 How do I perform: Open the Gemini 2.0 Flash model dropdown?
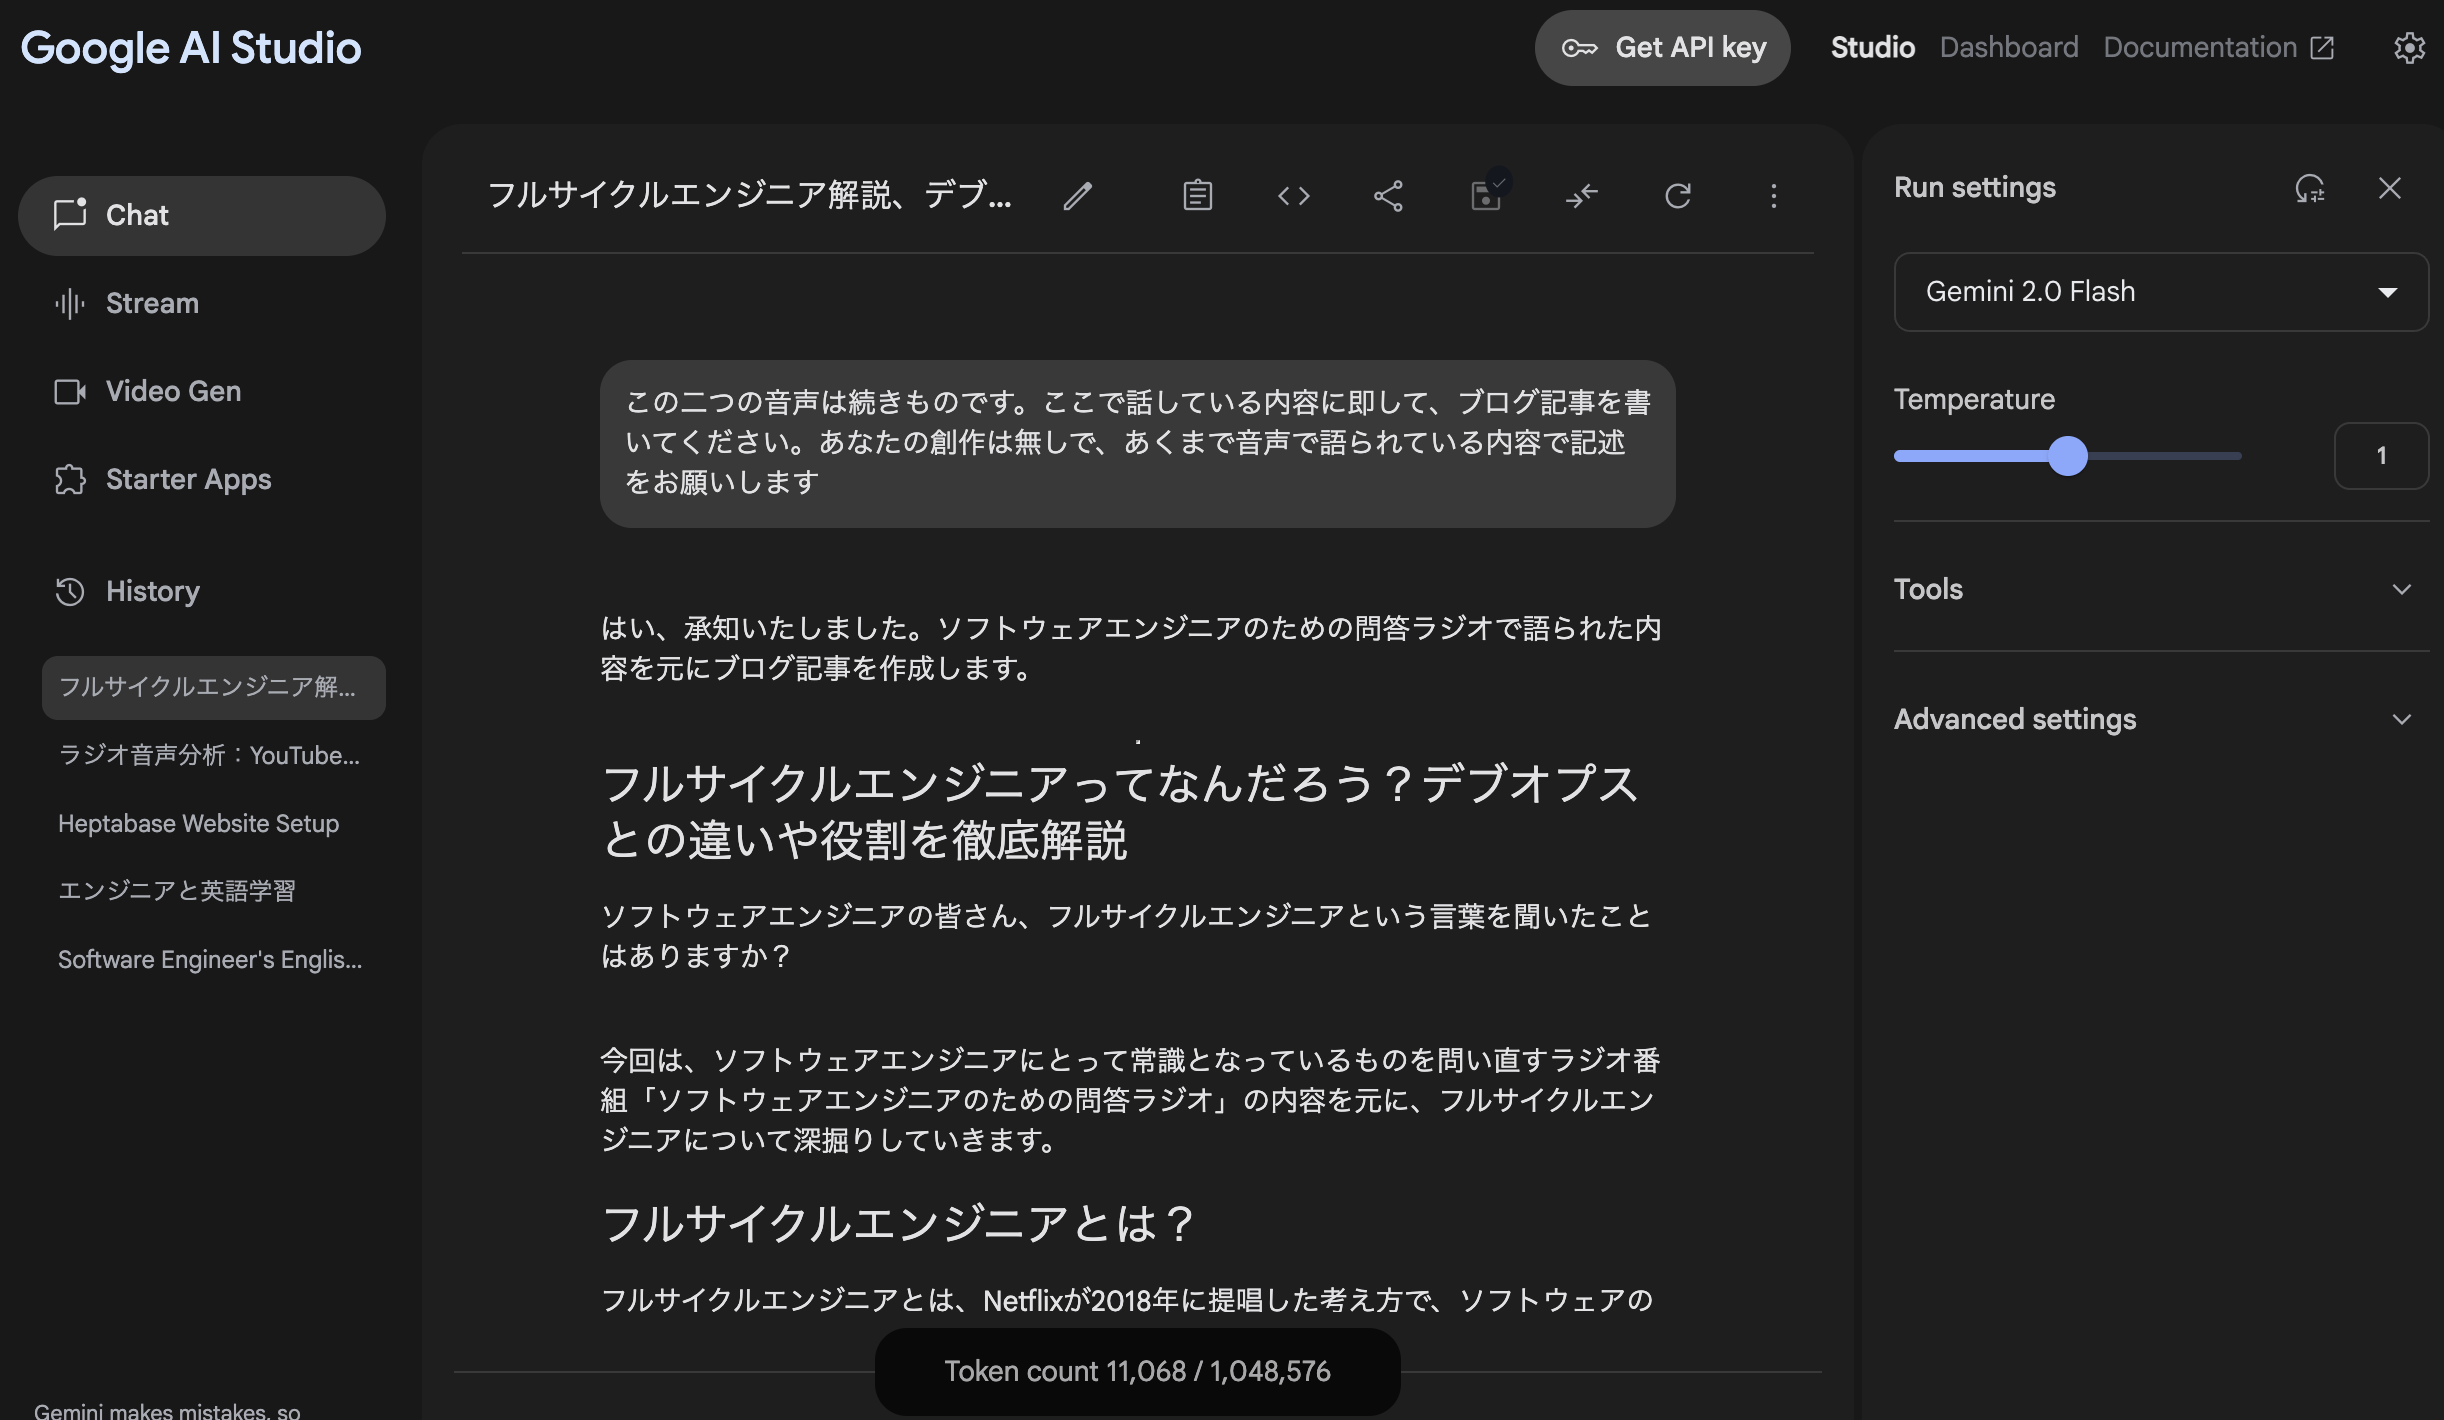click(2159, 292)
